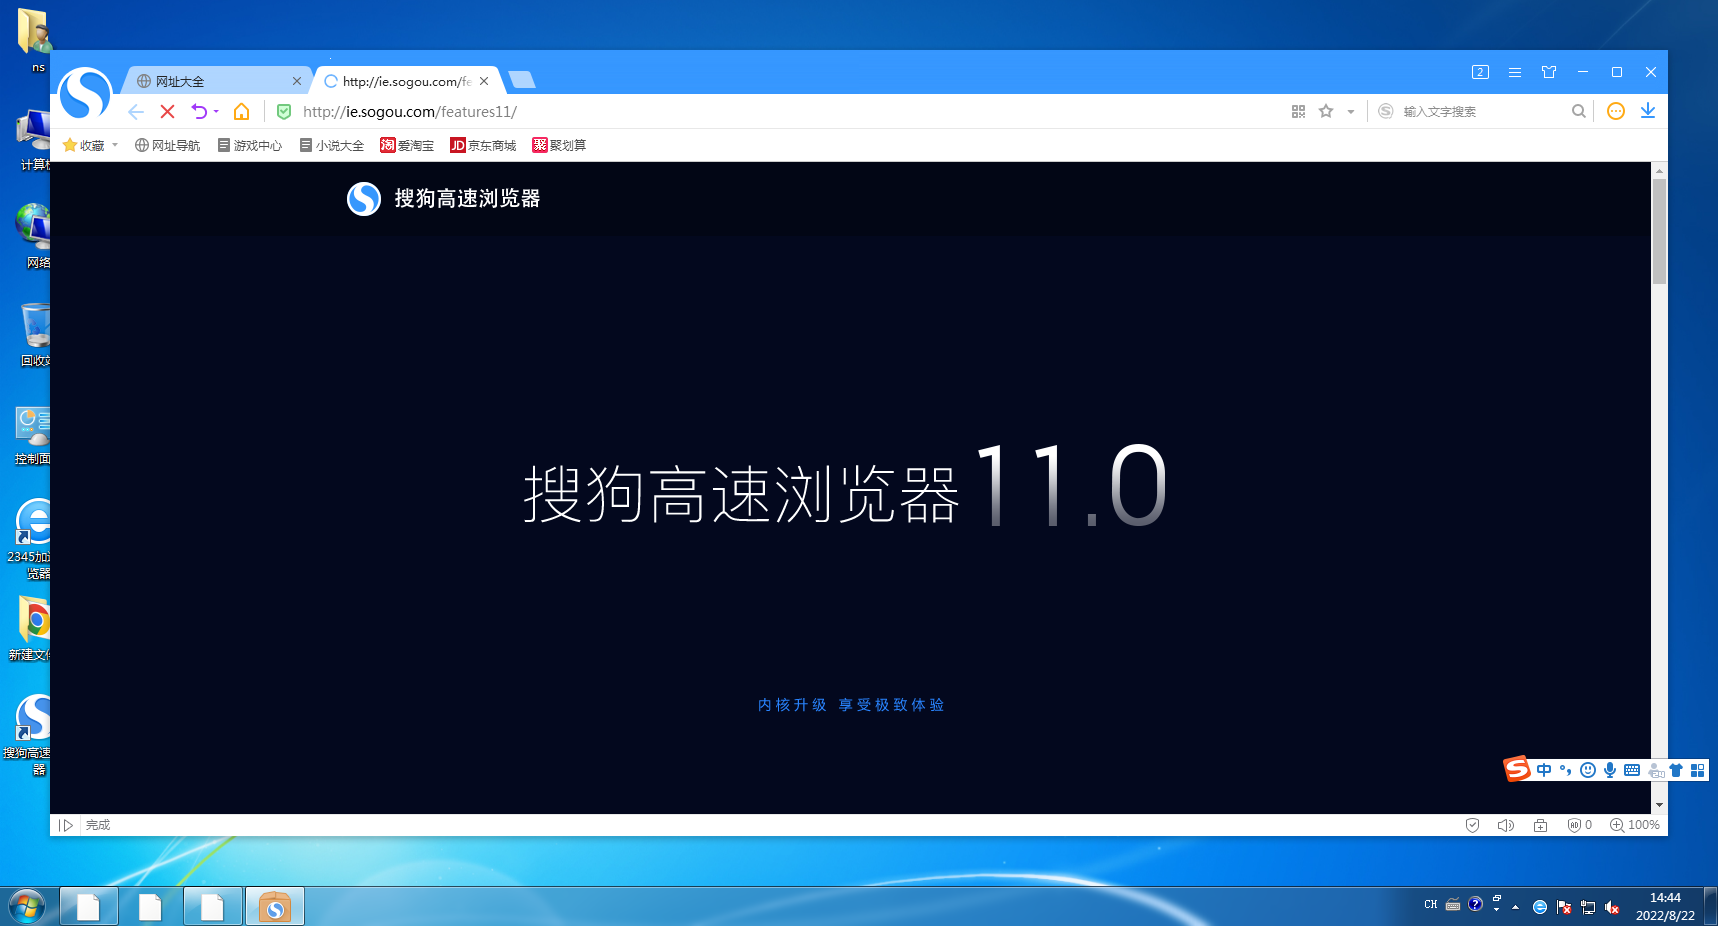The height and width of the screenshot is (926, 1718).
Task: Open the browser repair first-aid kit icon
Action: (x=1541, y=825)
